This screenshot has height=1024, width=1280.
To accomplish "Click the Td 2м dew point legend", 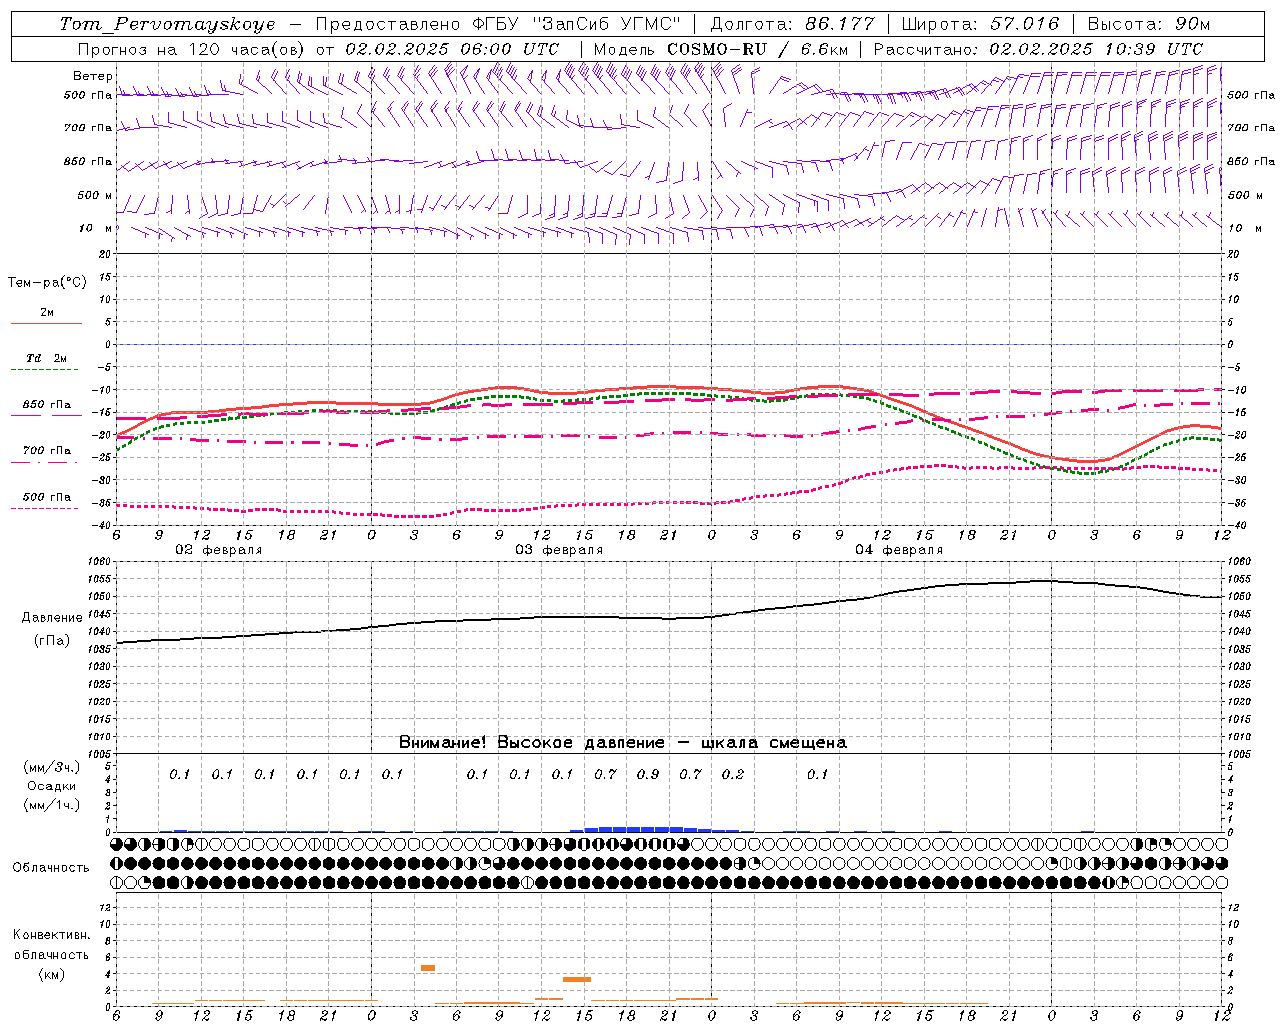I will [x=46, y=363].
